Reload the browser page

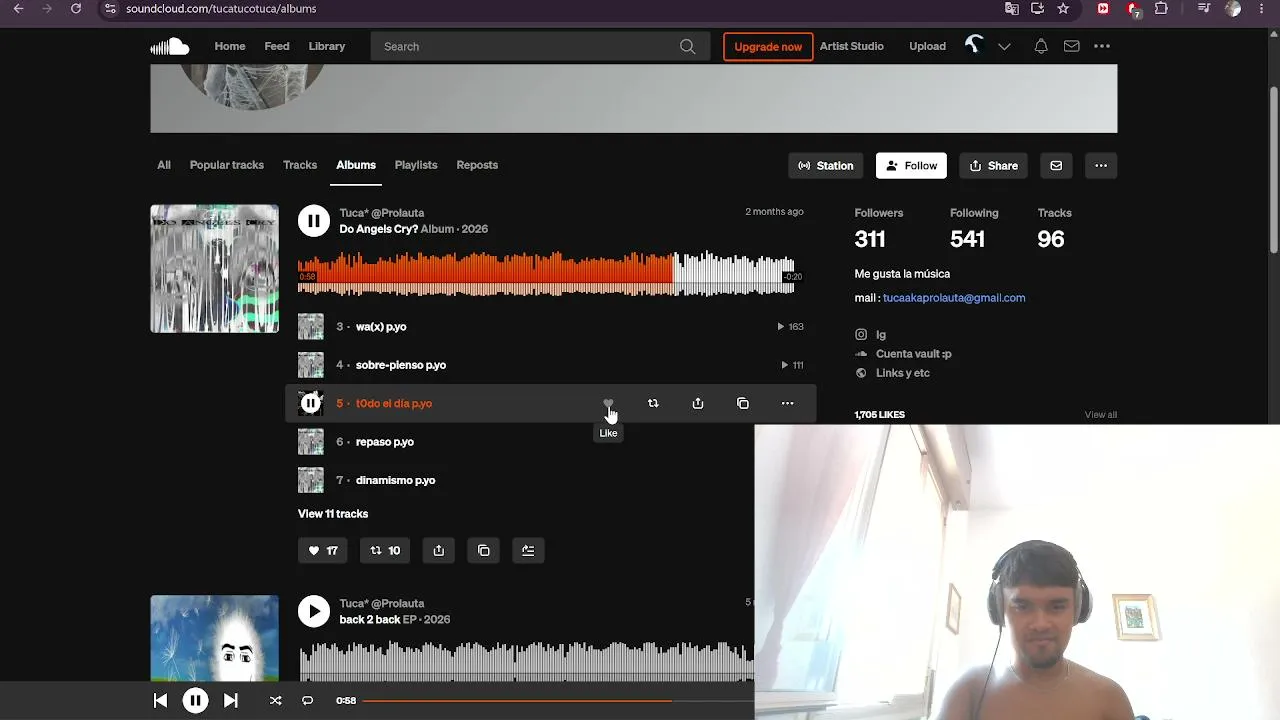[76, 9]
